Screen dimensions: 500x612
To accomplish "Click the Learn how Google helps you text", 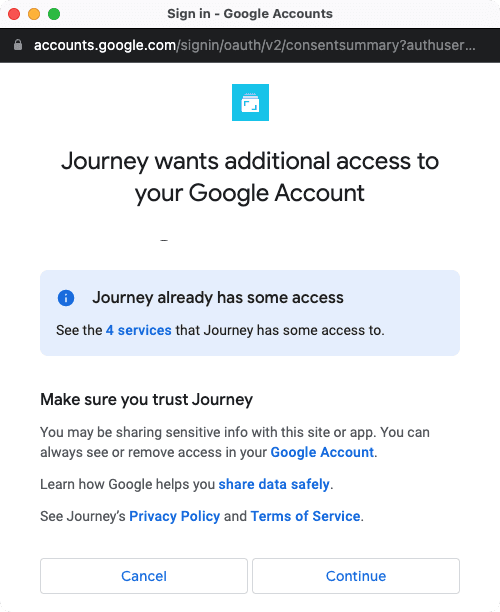I will click(x=128, y=484).
